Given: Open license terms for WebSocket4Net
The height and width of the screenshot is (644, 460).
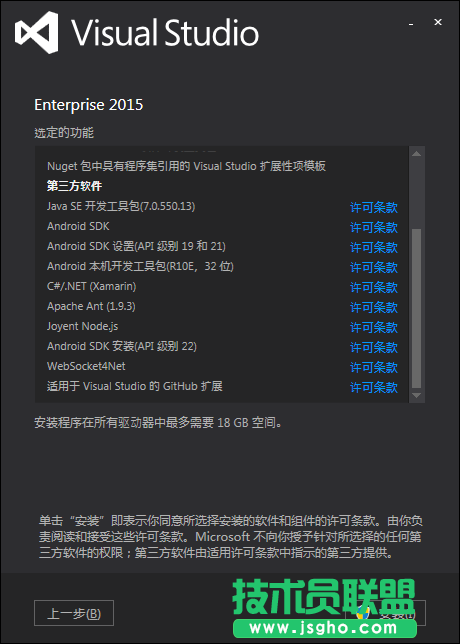Looking at the screenshot, I should click(374, 367).
